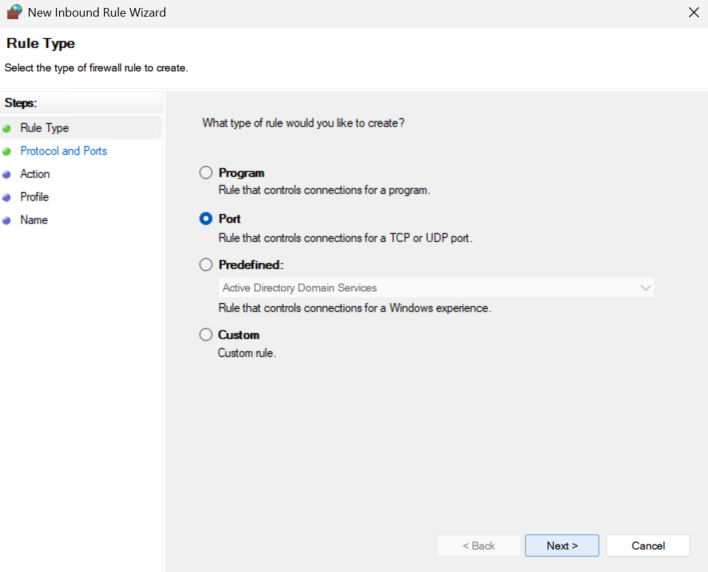The width and height of the screenshot is (708, 572).
Task: Click the firewall wizard title bar icon
Action: (x=14, y=12)
